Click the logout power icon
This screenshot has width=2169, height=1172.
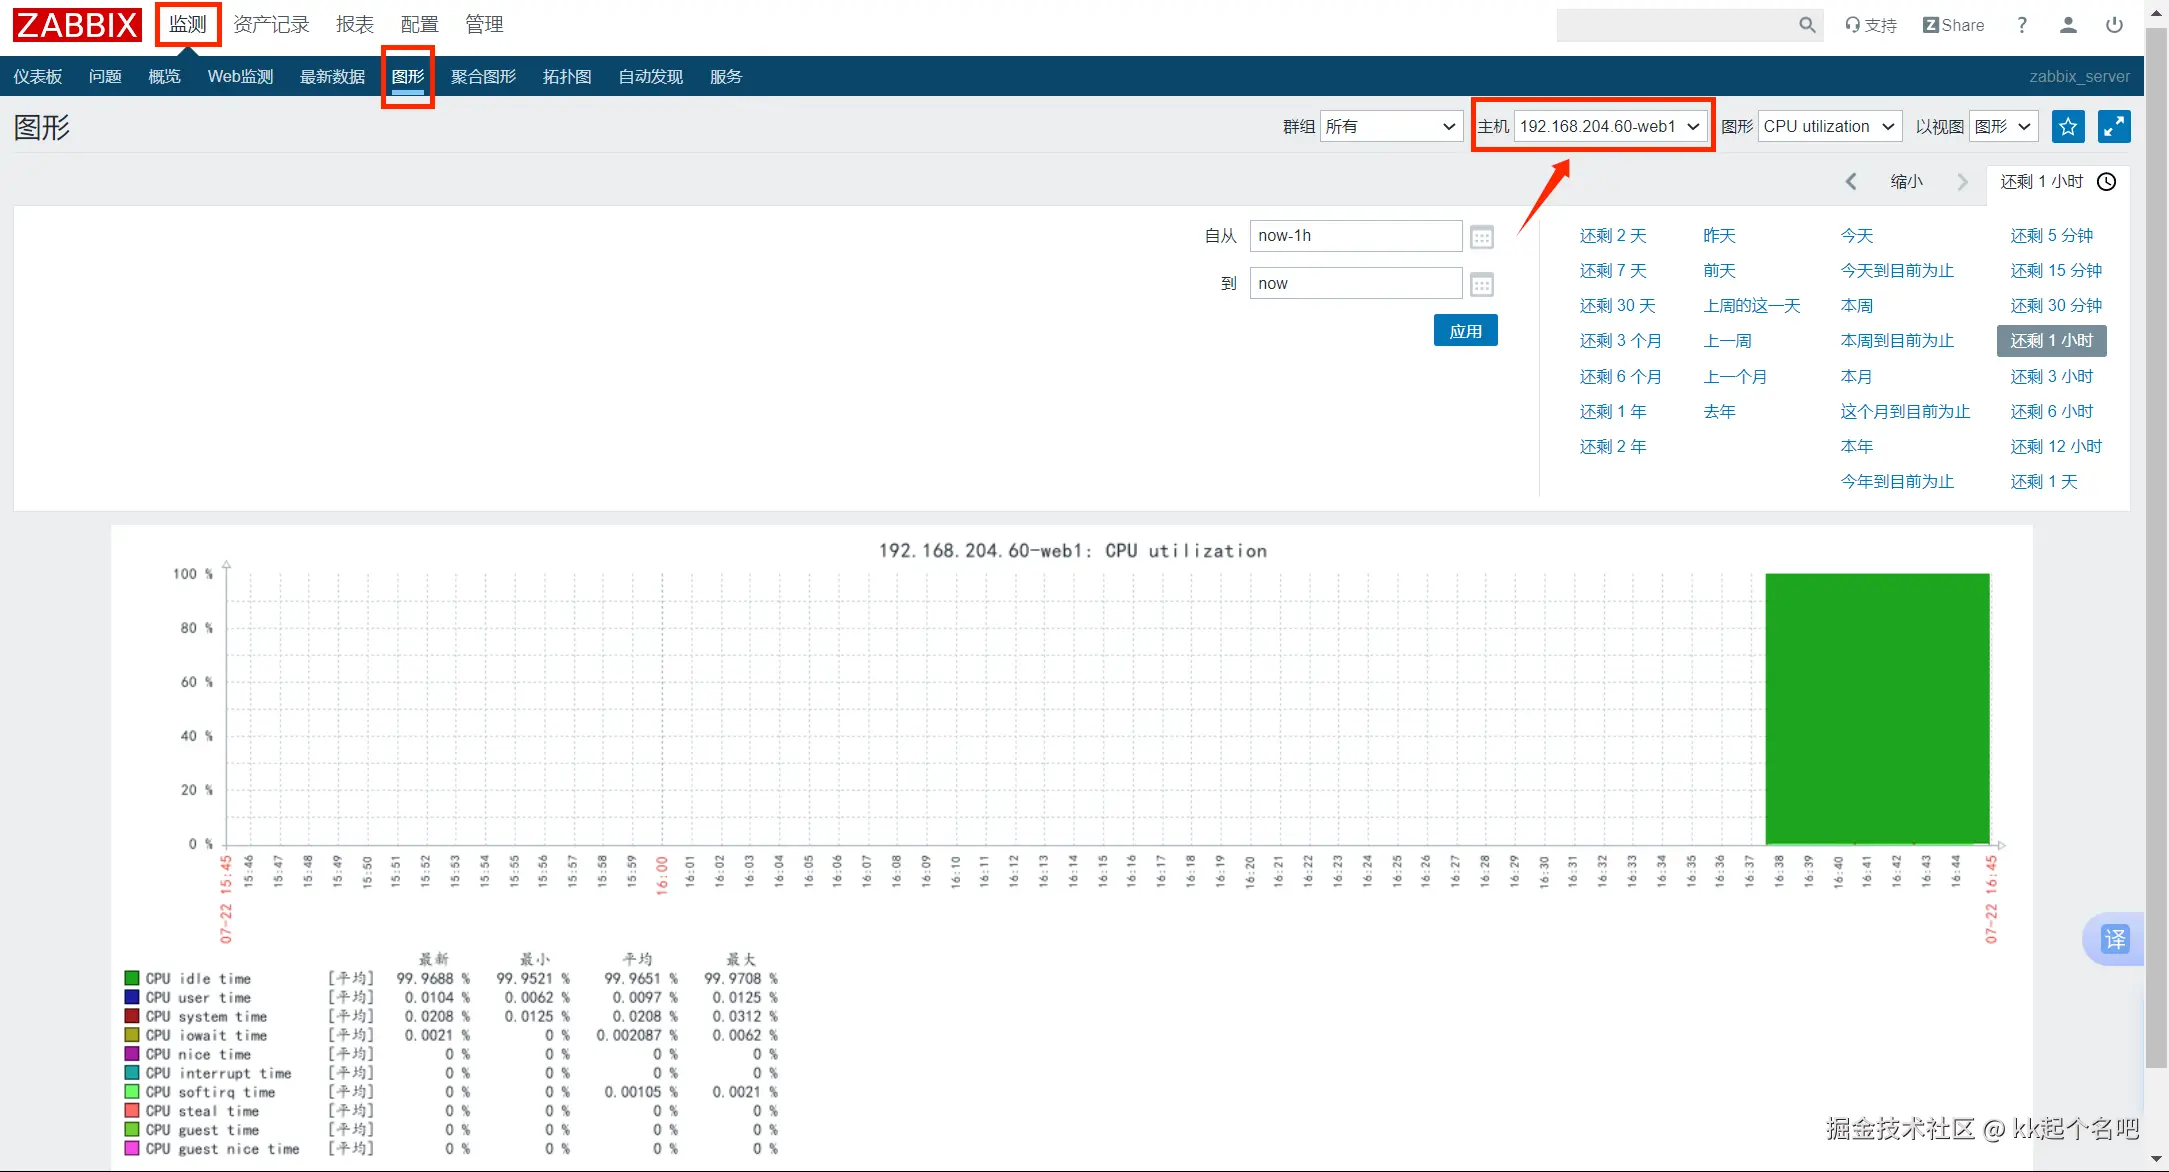click(2114, 25)
